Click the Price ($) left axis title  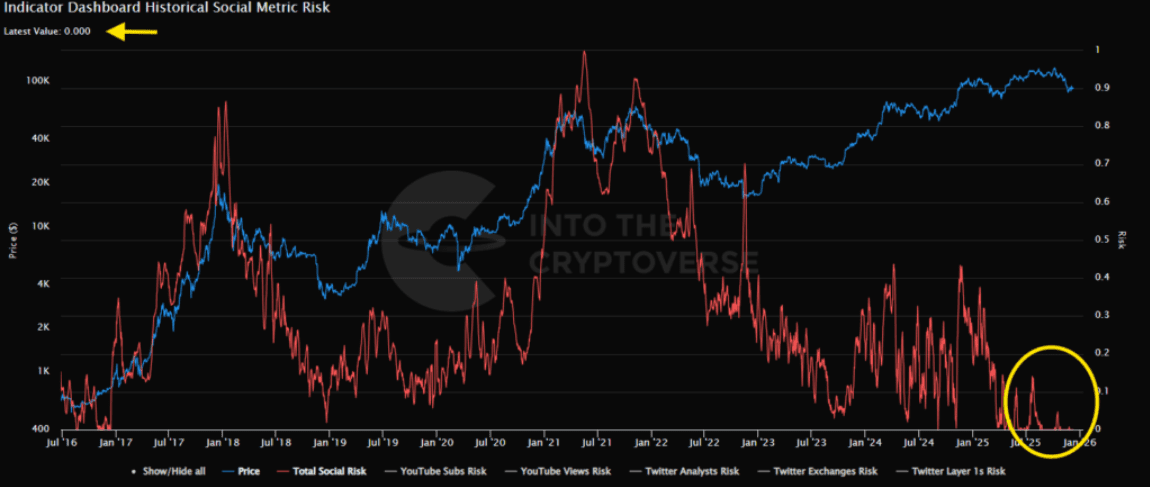[x=12, y=240]
